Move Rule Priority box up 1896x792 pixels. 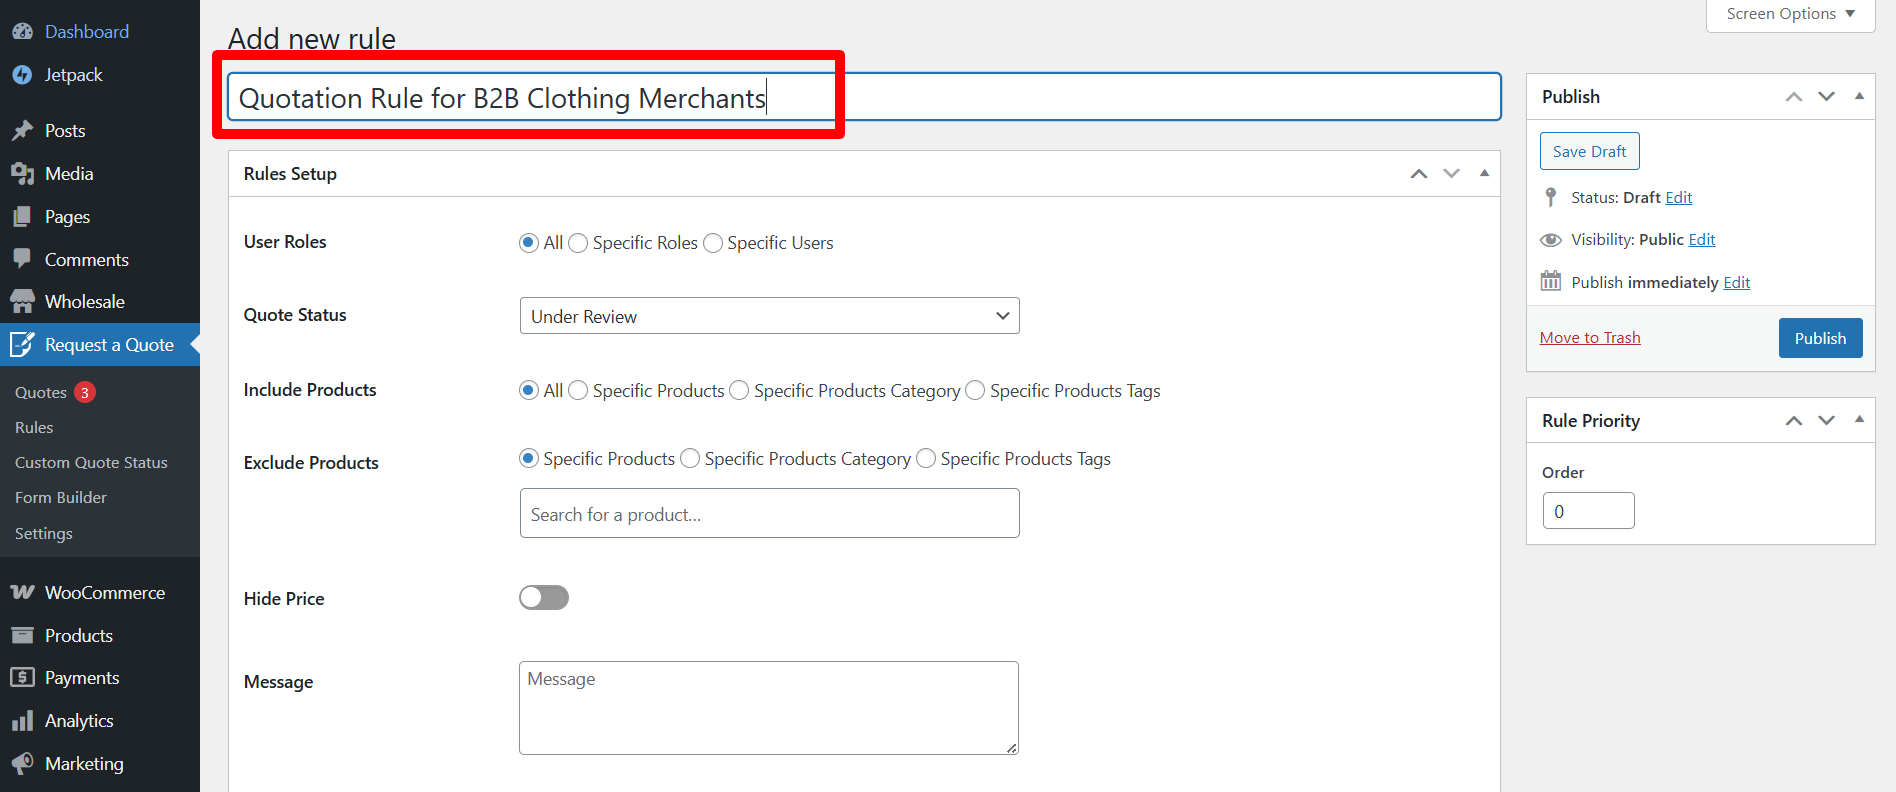tap(1794, 421)
